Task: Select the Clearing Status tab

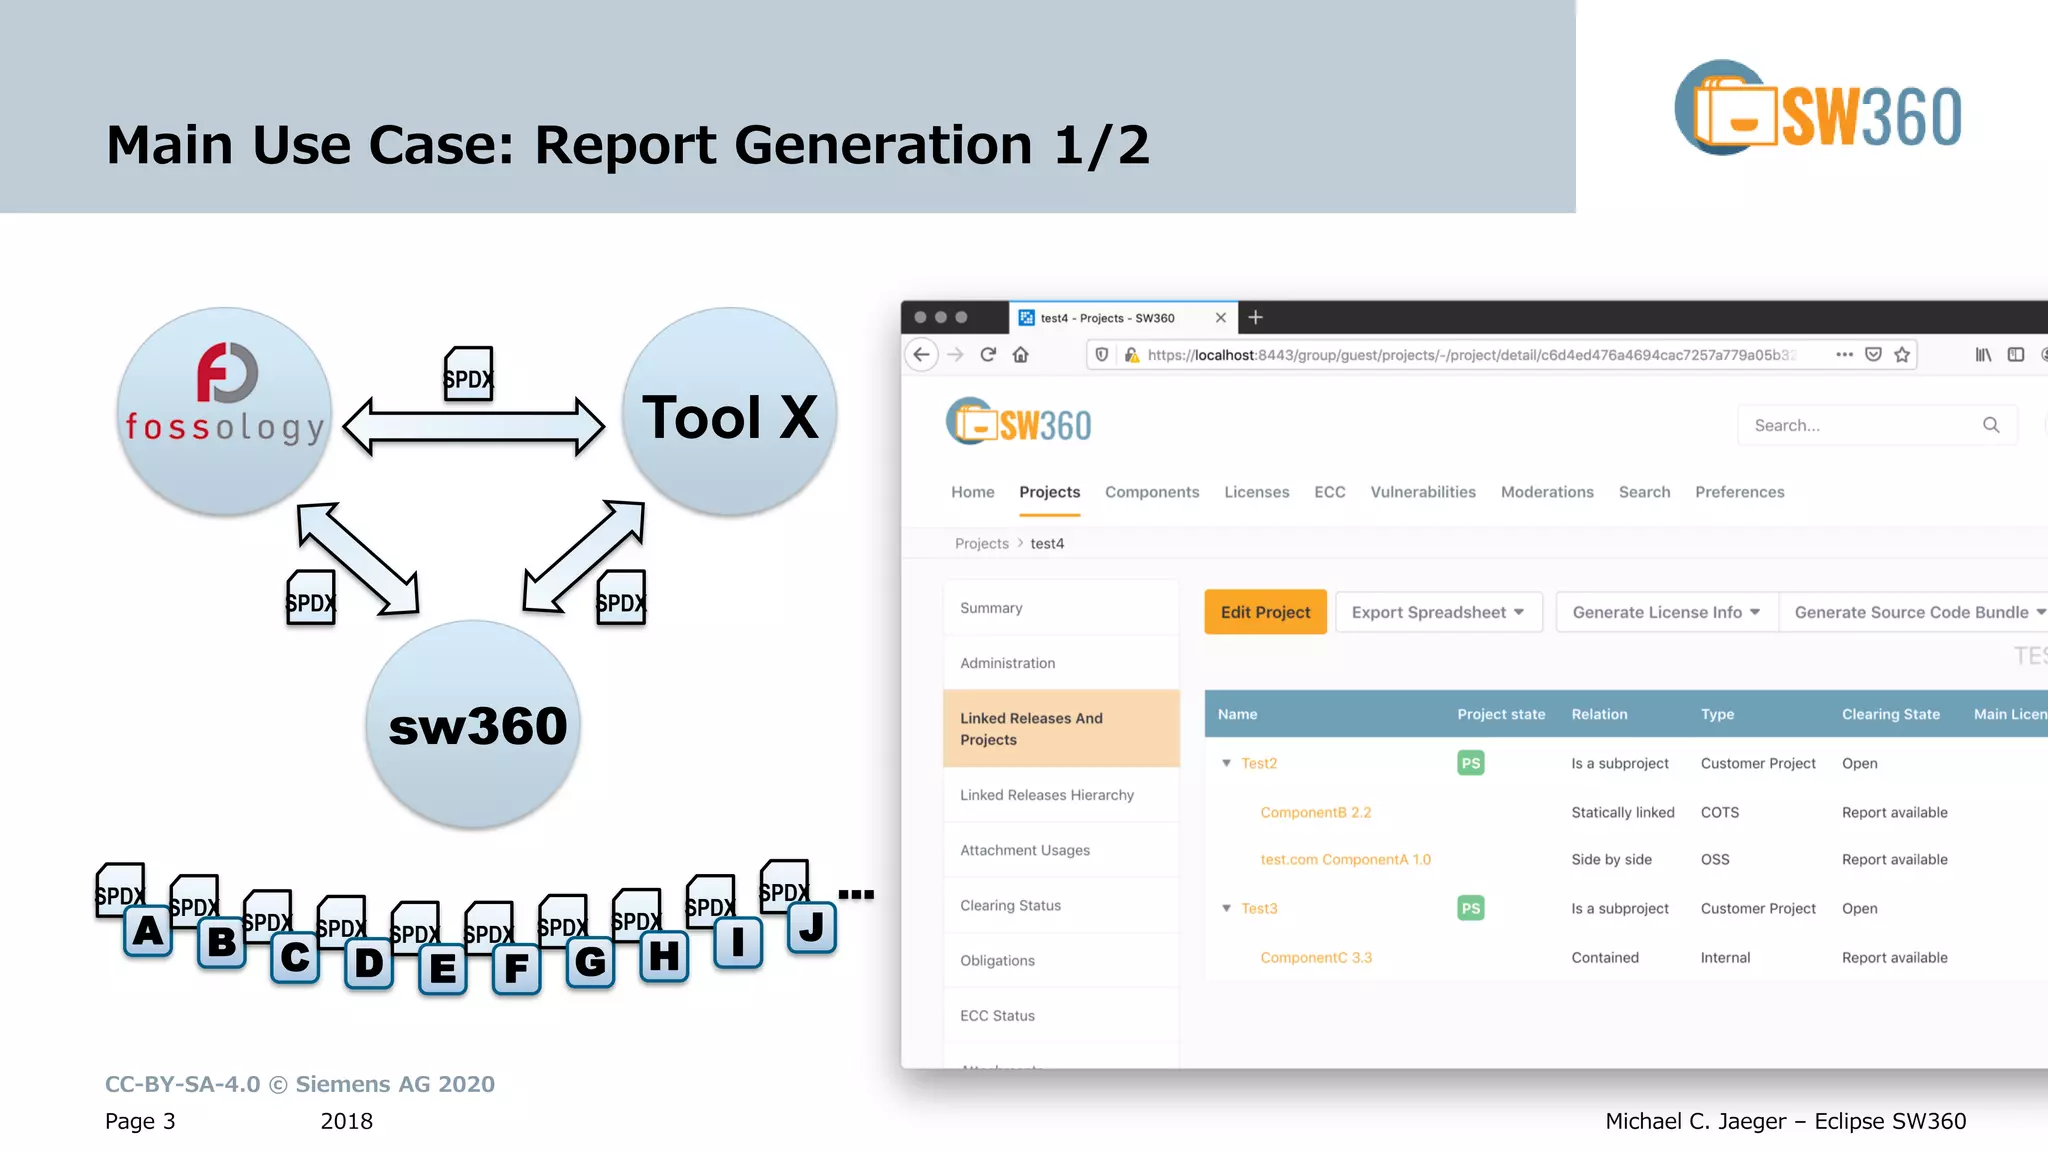Action: click(x=1061, y=905)
